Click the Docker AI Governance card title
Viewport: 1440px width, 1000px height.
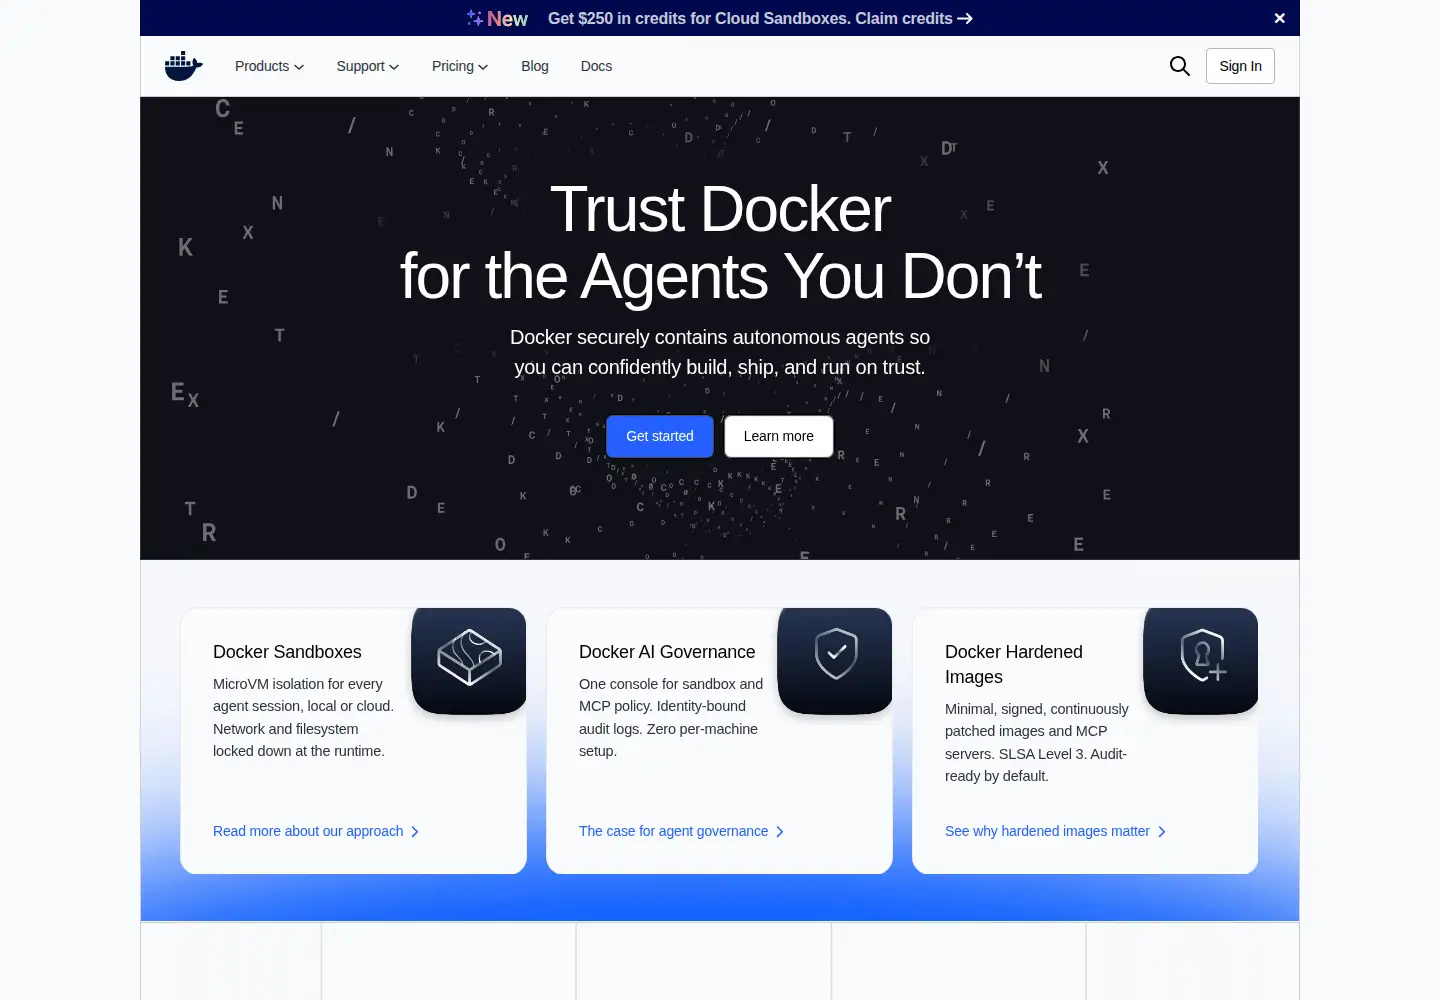coord(667,652)
